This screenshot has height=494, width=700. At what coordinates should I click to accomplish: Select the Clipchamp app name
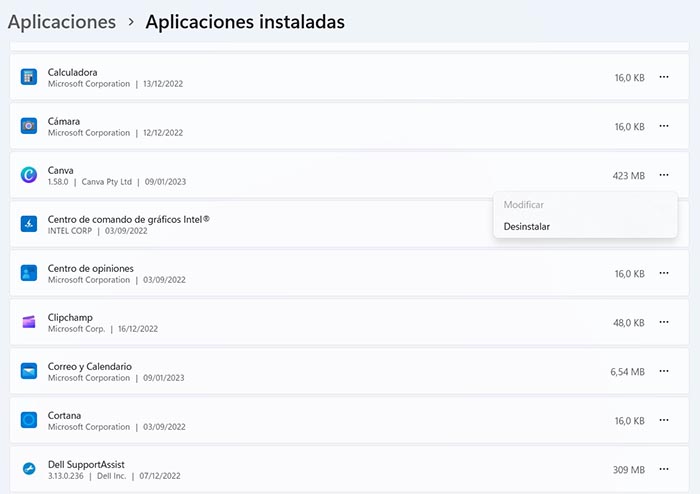pos(70,318)
